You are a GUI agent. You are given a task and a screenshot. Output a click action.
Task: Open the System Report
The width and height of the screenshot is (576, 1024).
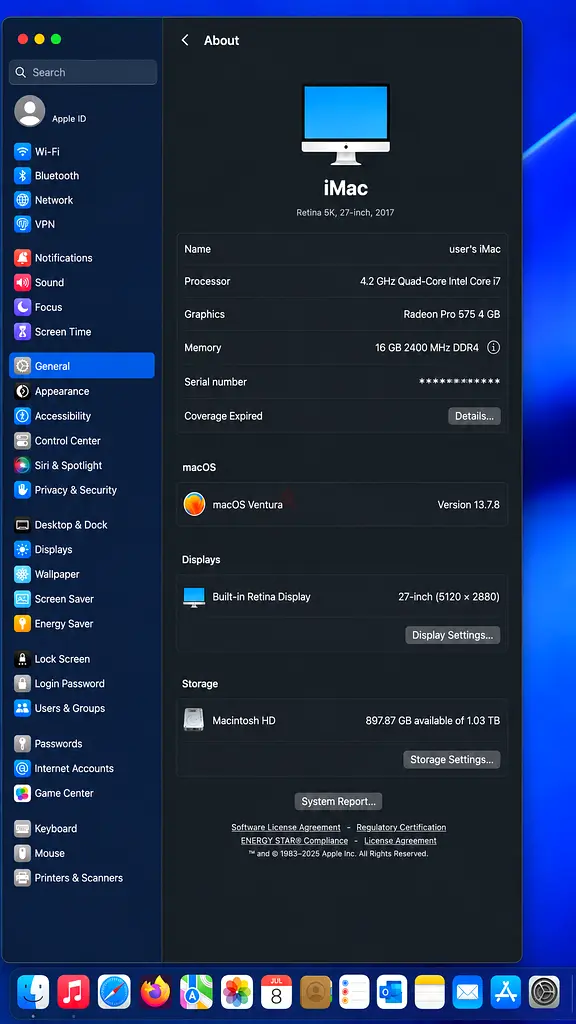[x=338, y=801]
